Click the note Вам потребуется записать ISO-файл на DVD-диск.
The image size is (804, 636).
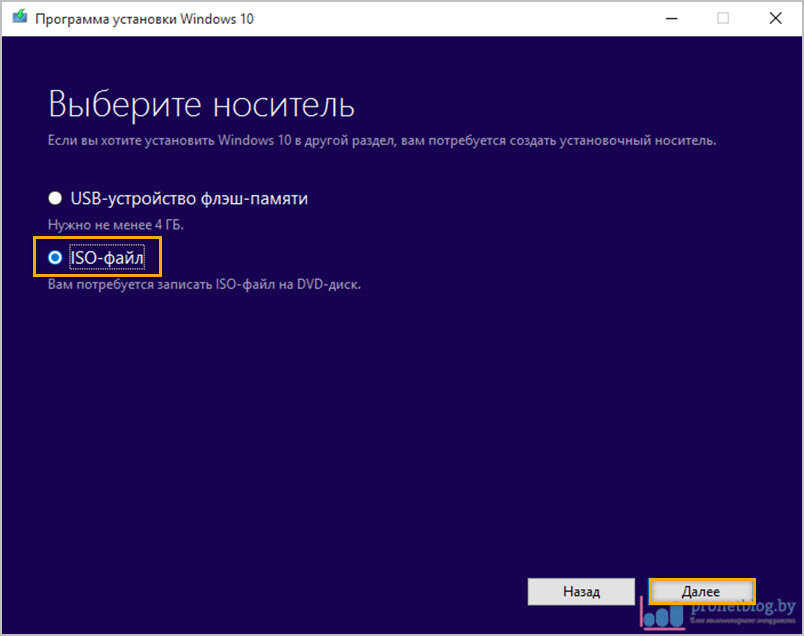point(204,284)
